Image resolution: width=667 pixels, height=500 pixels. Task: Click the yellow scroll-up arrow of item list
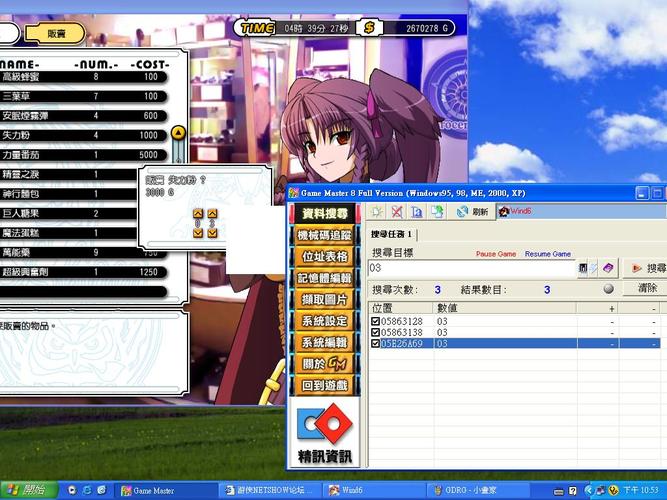point(178,133)
